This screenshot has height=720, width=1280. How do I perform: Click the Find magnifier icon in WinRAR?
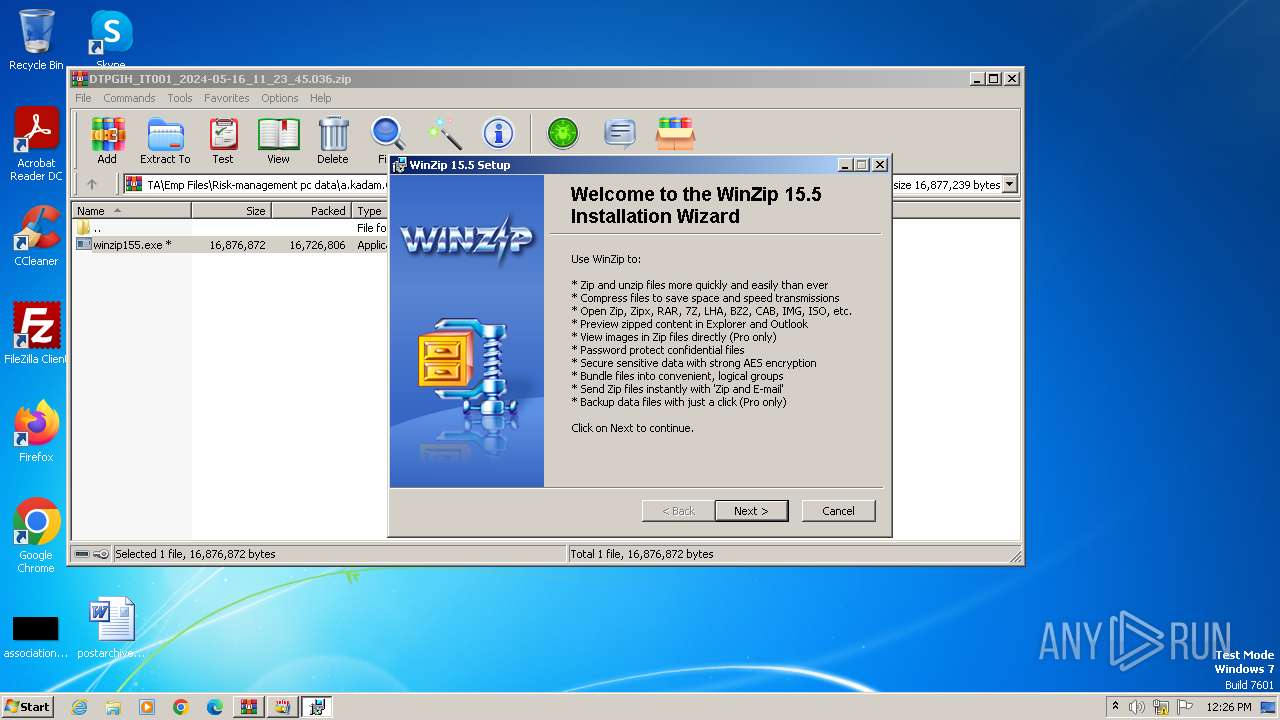[x=386, y=135]
